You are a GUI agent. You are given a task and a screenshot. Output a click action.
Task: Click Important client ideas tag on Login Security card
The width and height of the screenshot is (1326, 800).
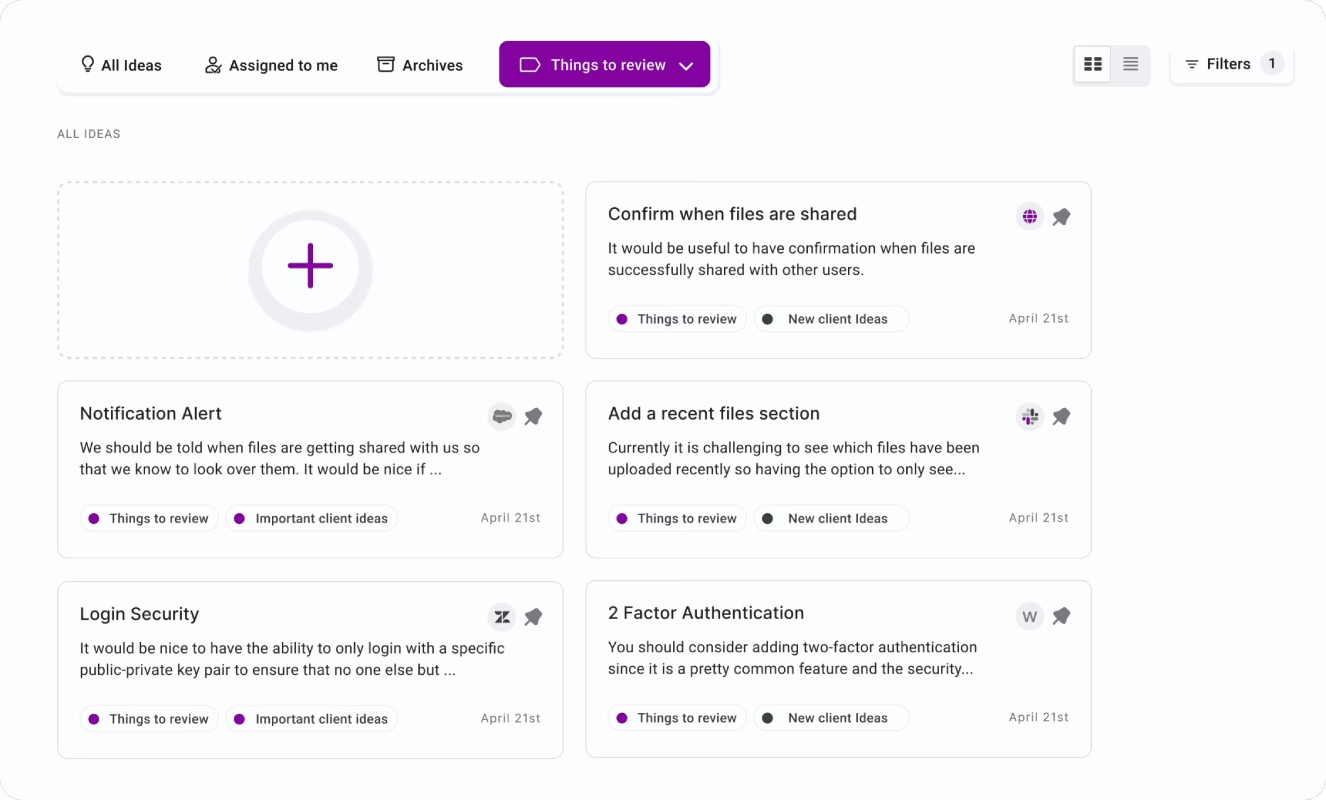(311, 719)
